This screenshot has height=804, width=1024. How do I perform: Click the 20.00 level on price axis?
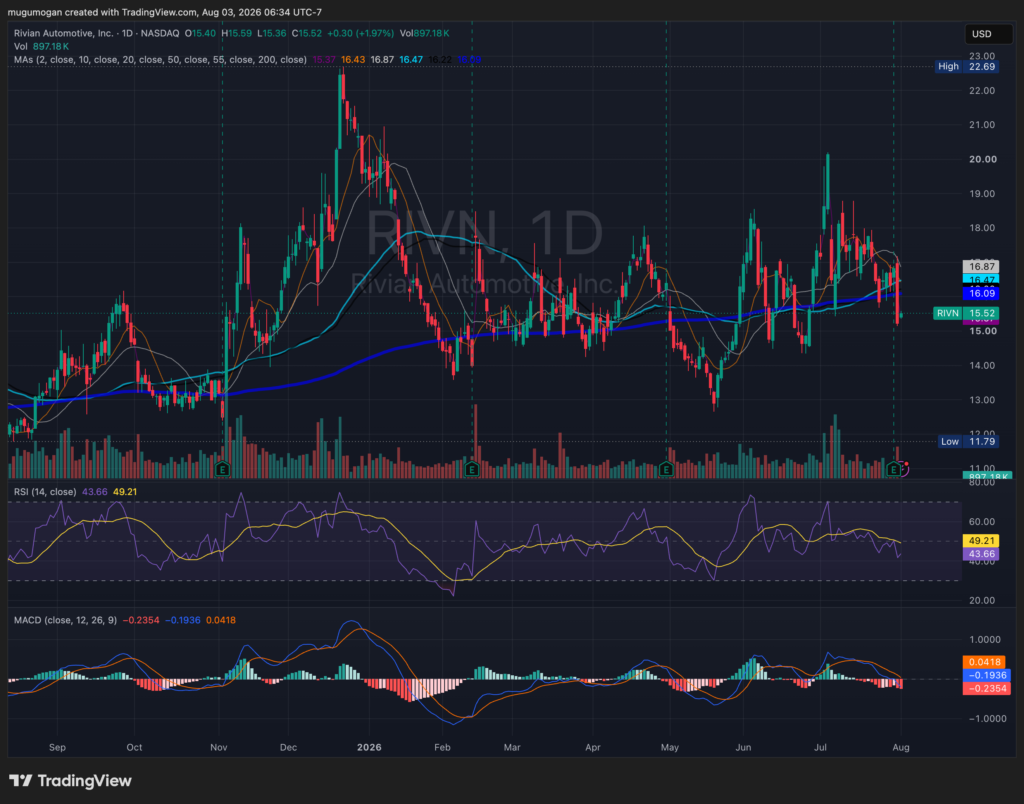(982, 159)
